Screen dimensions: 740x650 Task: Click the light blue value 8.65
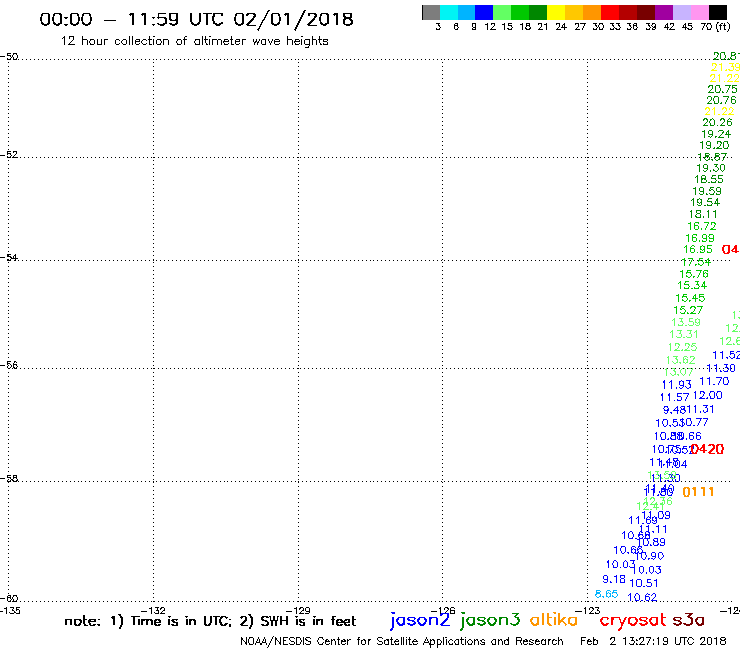click(606, 594)
